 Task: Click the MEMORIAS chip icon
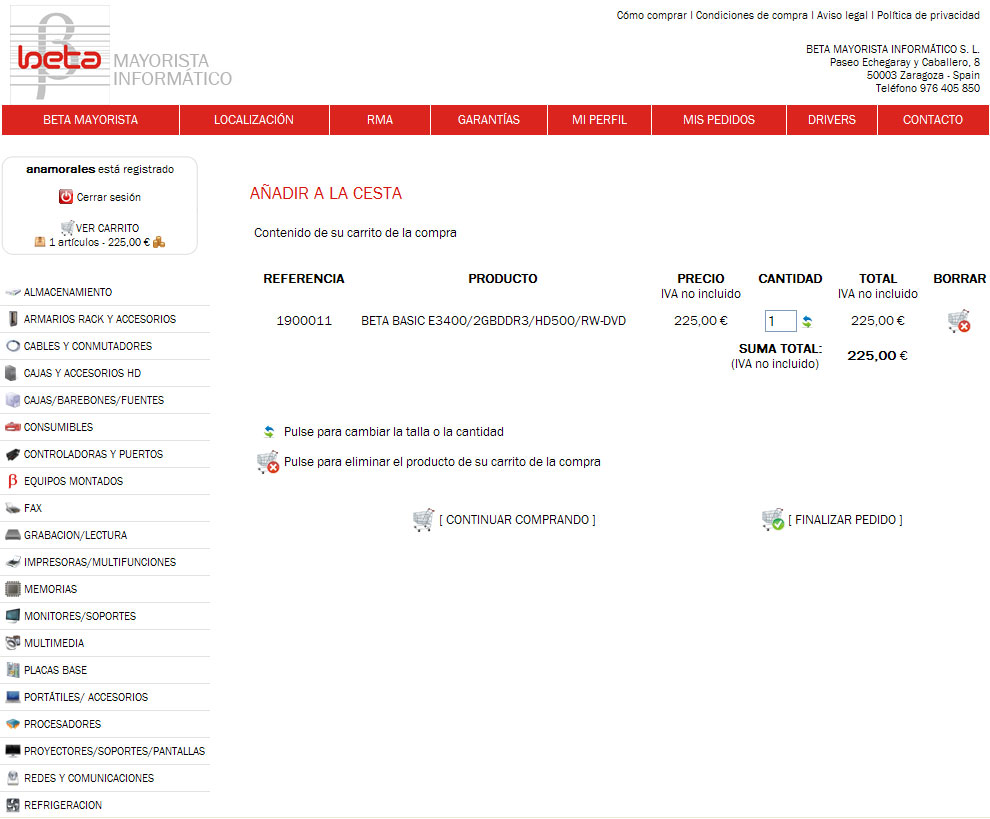pos(13,589)
